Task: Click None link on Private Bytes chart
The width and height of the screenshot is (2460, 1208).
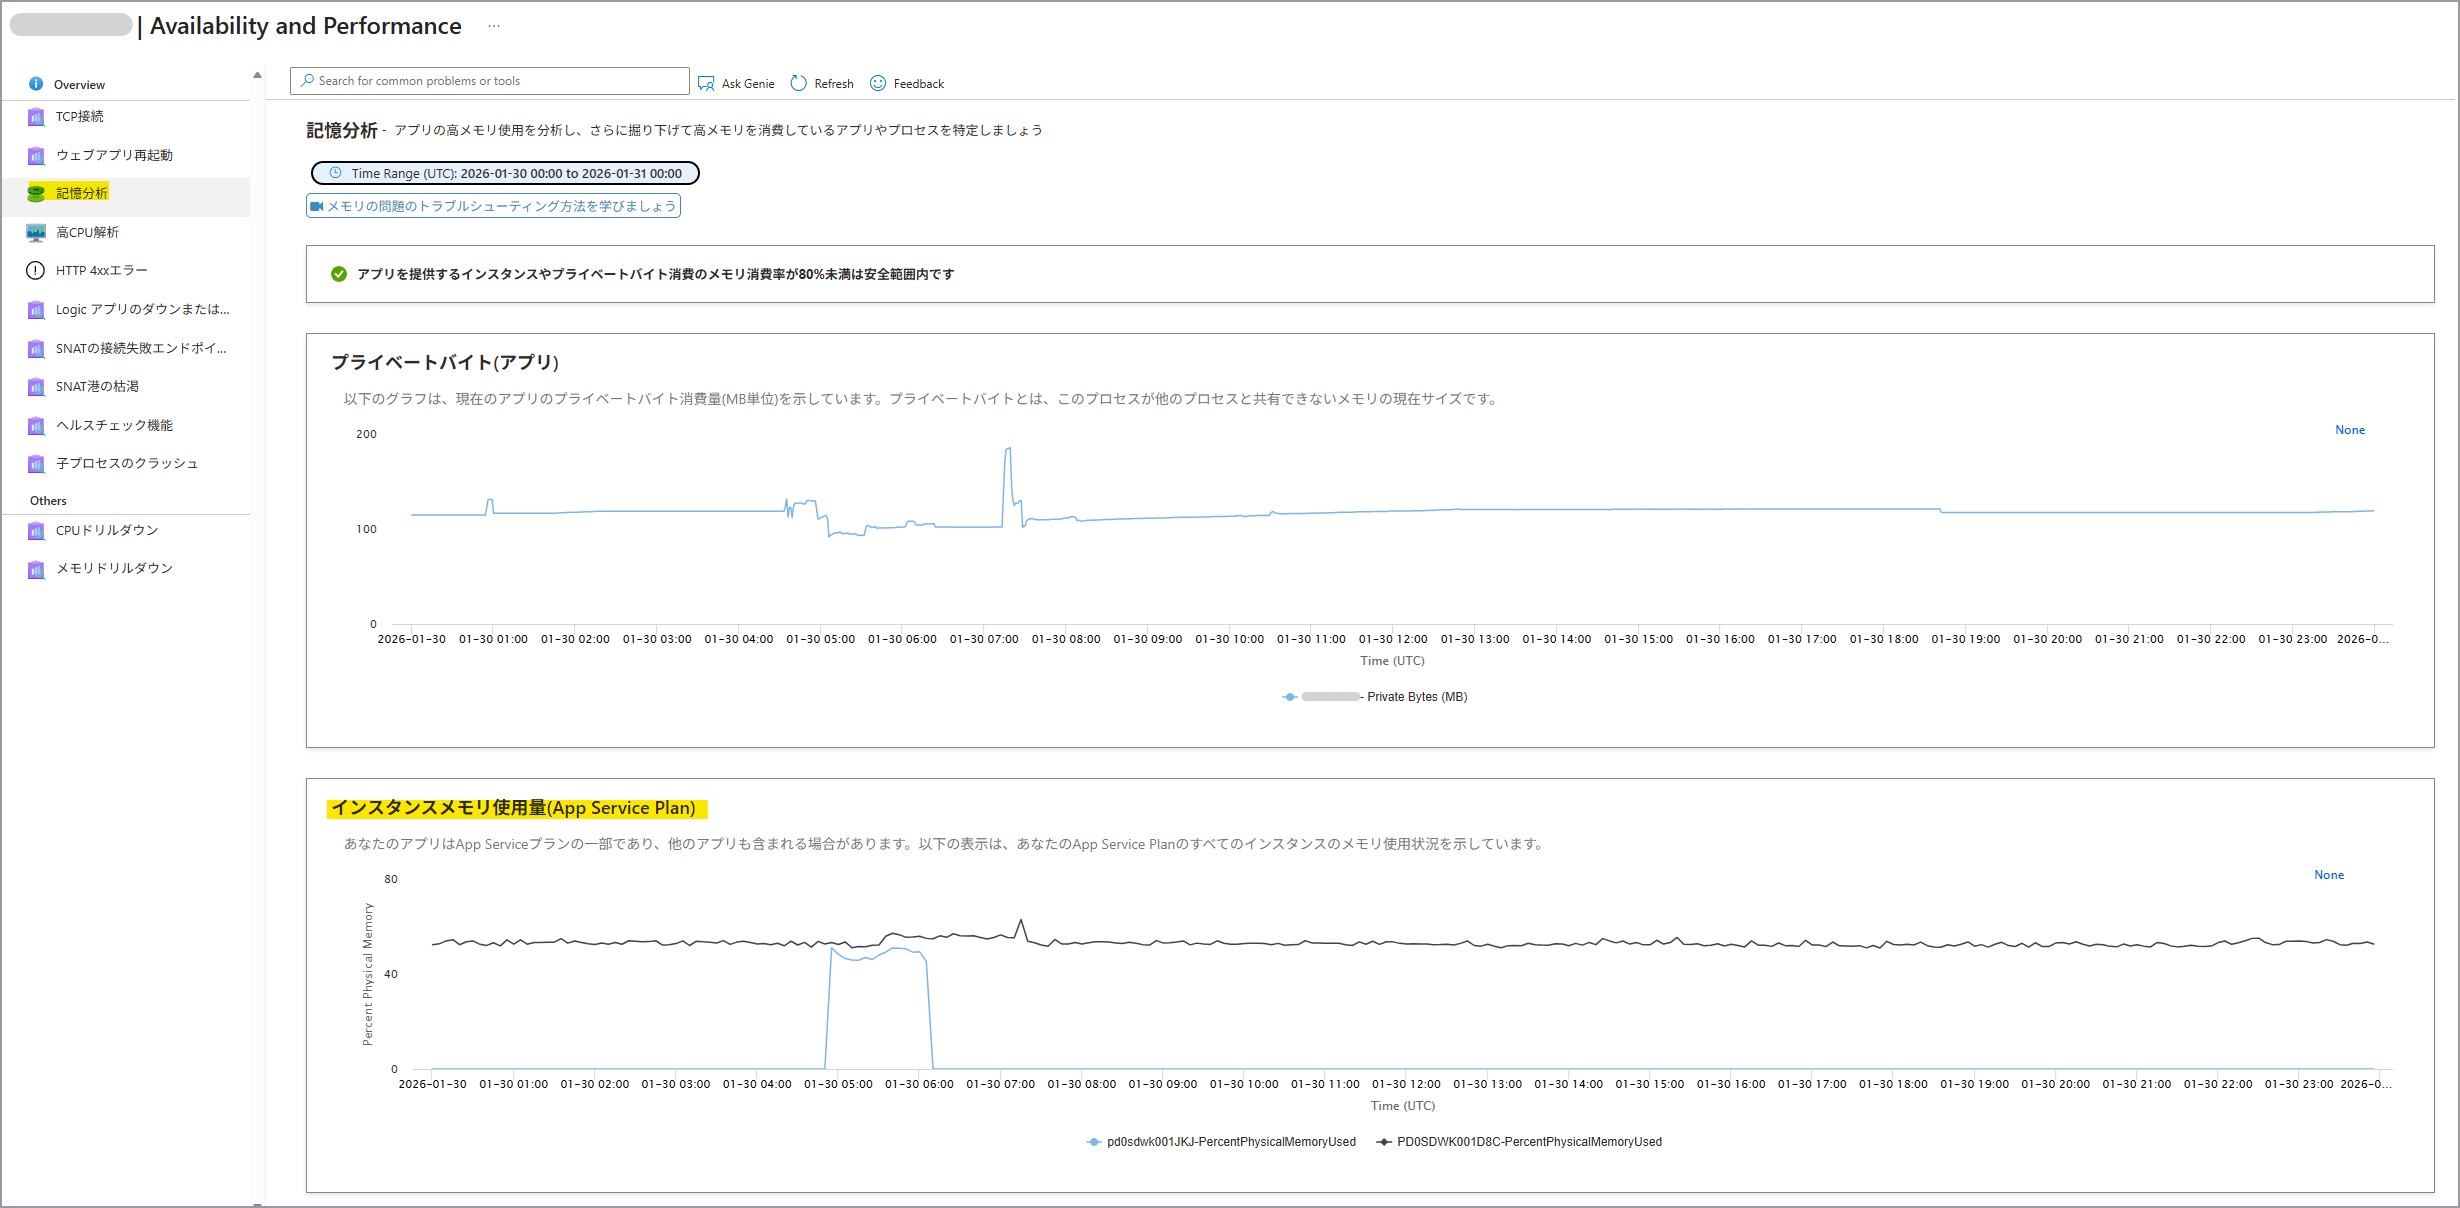Action: [x=2349, y=430]
